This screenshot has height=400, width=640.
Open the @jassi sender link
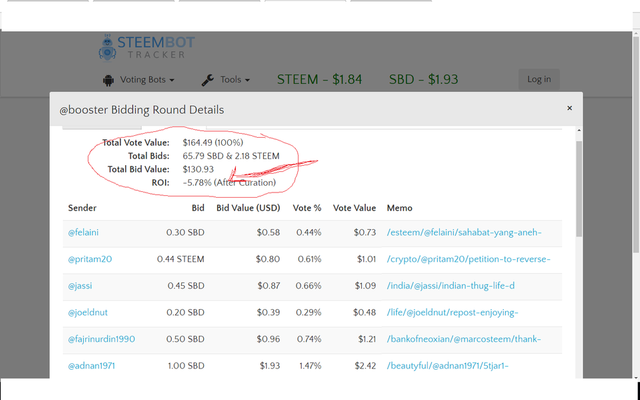[x=80, y=286]
